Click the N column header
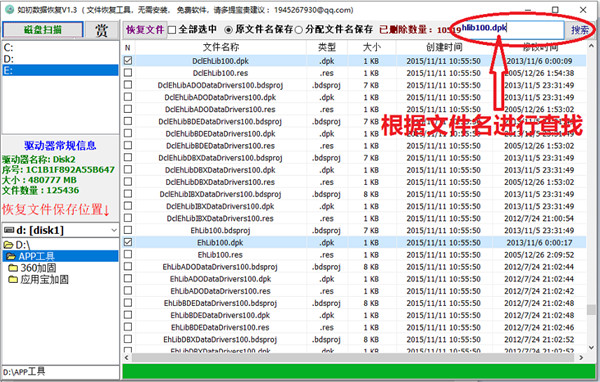 [128, 47]
